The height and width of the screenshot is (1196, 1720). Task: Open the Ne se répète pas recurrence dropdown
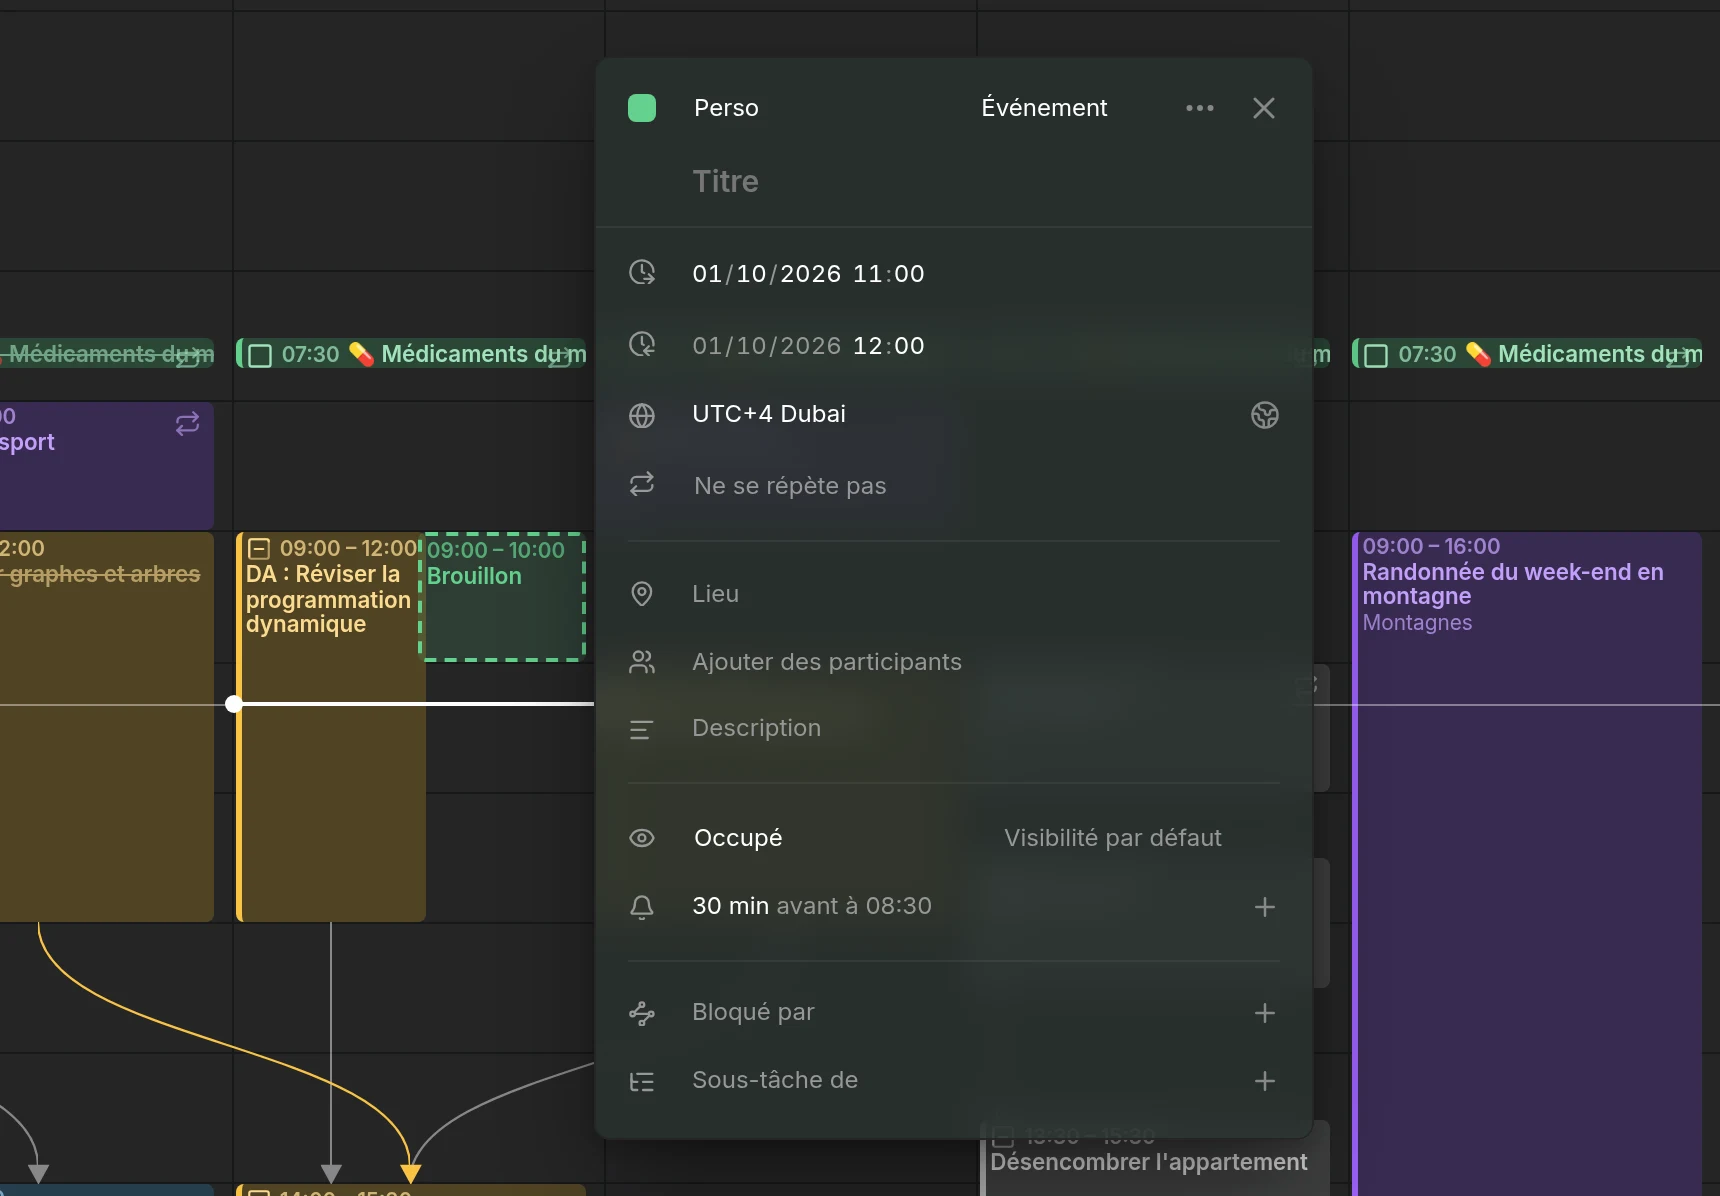790,486
